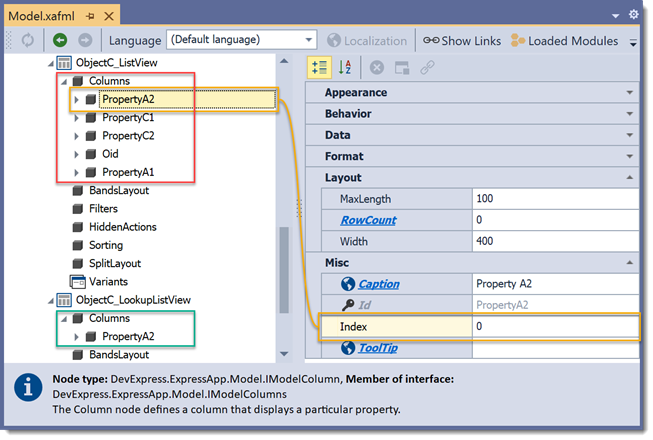This screenshot has height=440, width=653.
Task: Select BandsLayout under ObjectC_ListView
Action: click(x=119, y=191)
